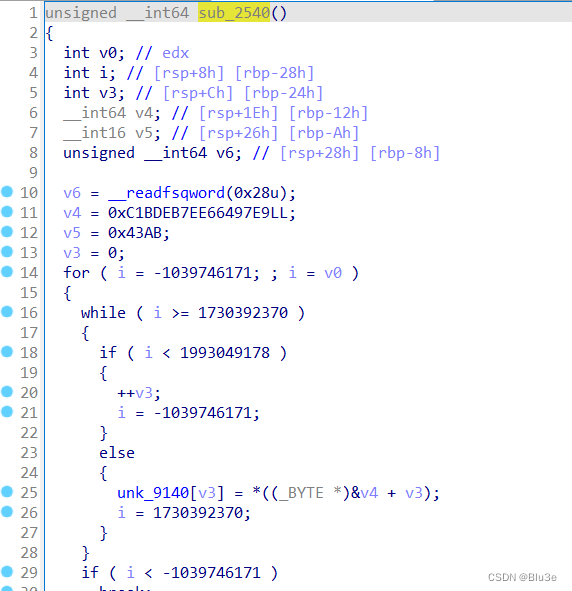
Task: Select the highlighted function name sub_2540
Action: coord(234,13)
